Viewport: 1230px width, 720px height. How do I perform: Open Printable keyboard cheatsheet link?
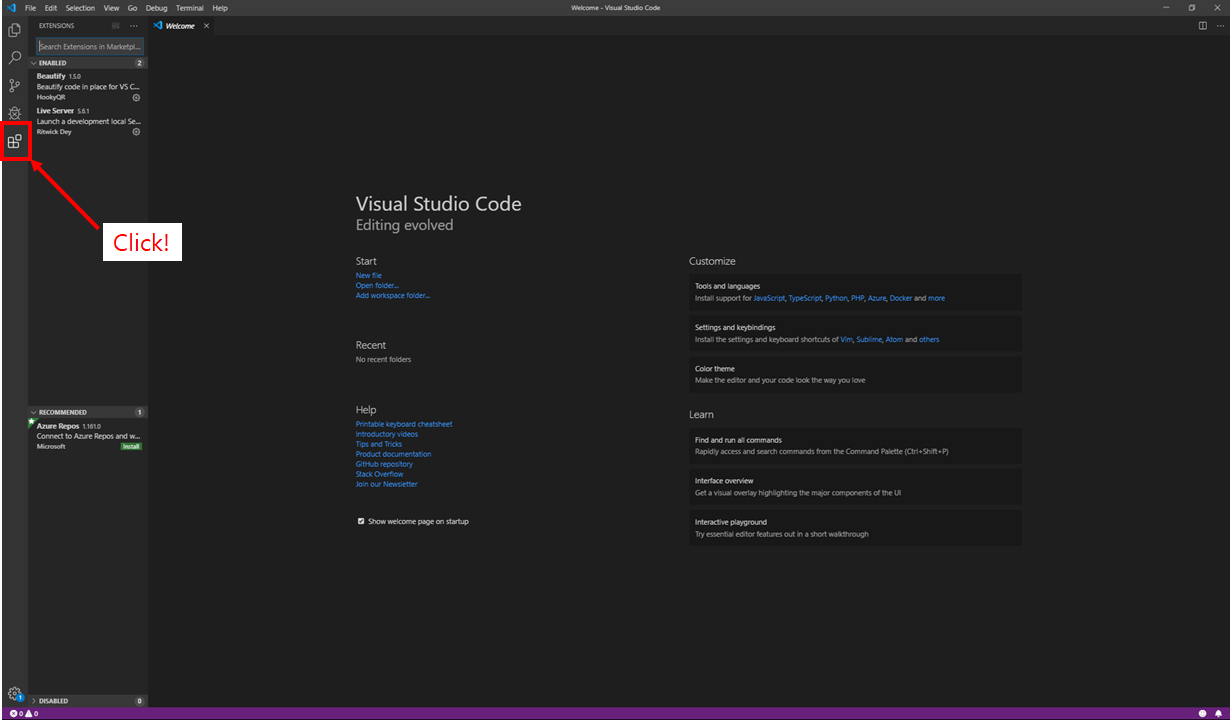point(404,424)
